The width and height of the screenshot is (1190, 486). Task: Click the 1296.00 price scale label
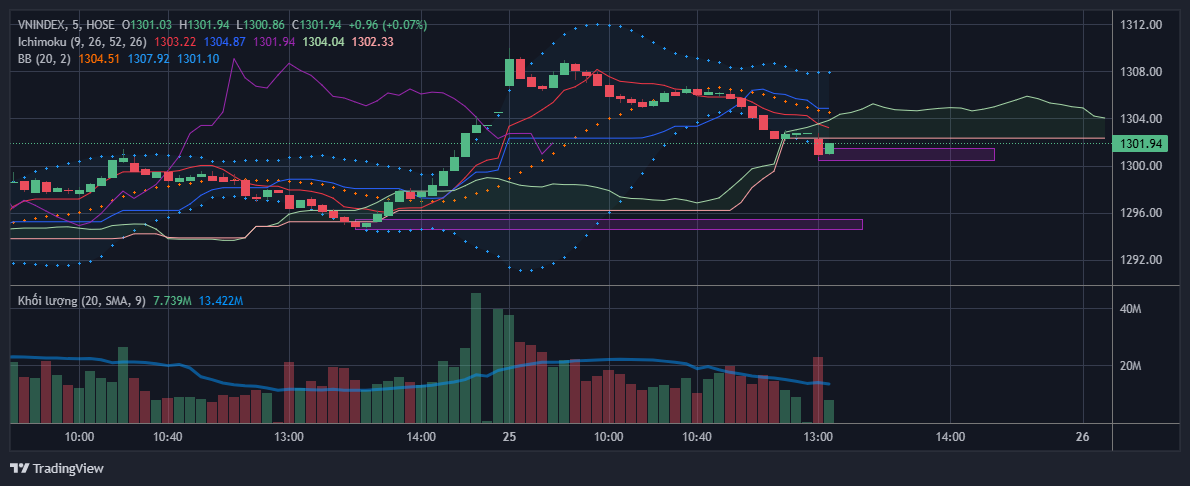click(x=1141, y=213)
